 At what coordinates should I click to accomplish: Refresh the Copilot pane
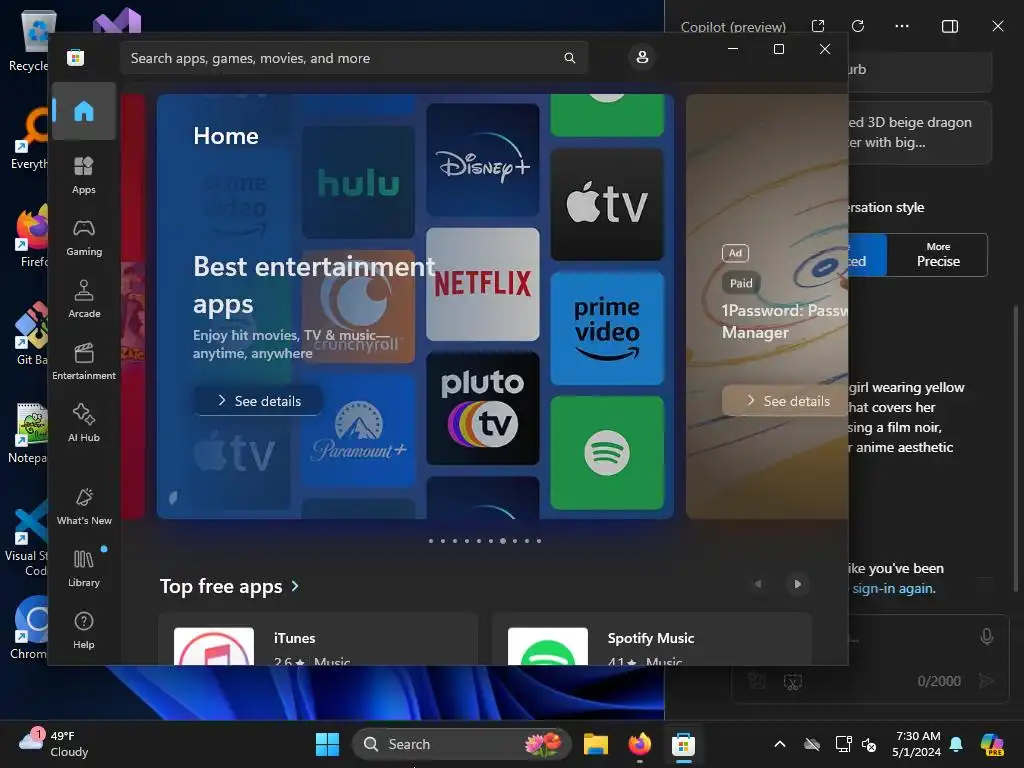click(858, 26)
